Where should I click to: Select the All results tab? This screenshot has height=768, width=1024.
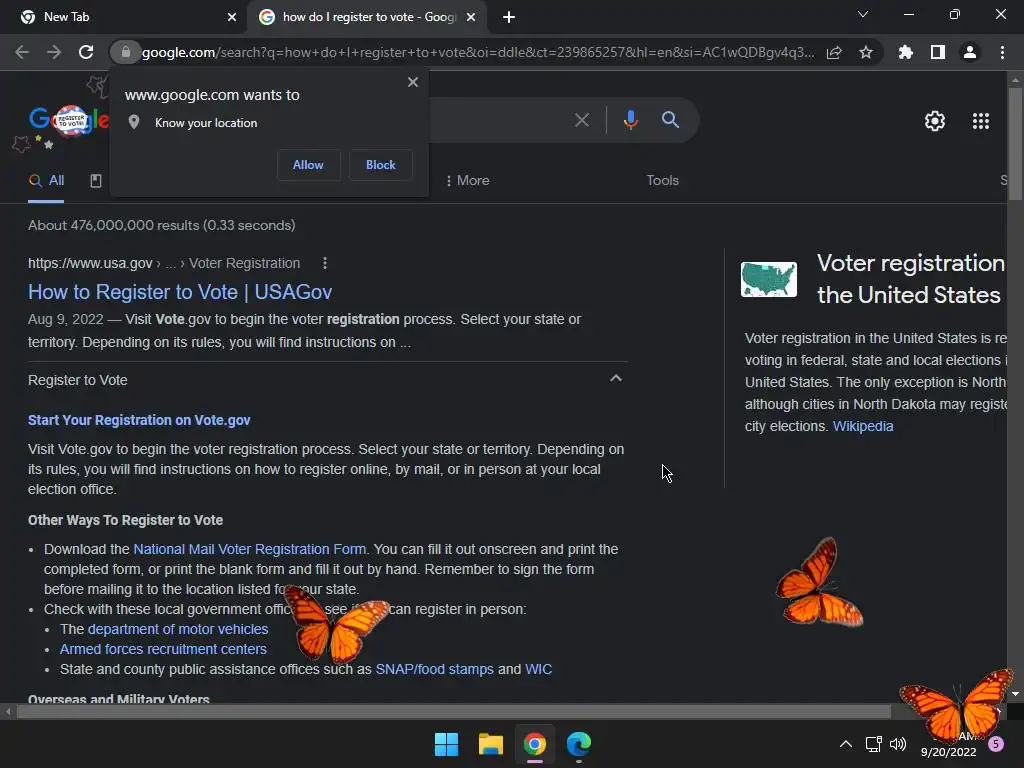click(46, 180)
